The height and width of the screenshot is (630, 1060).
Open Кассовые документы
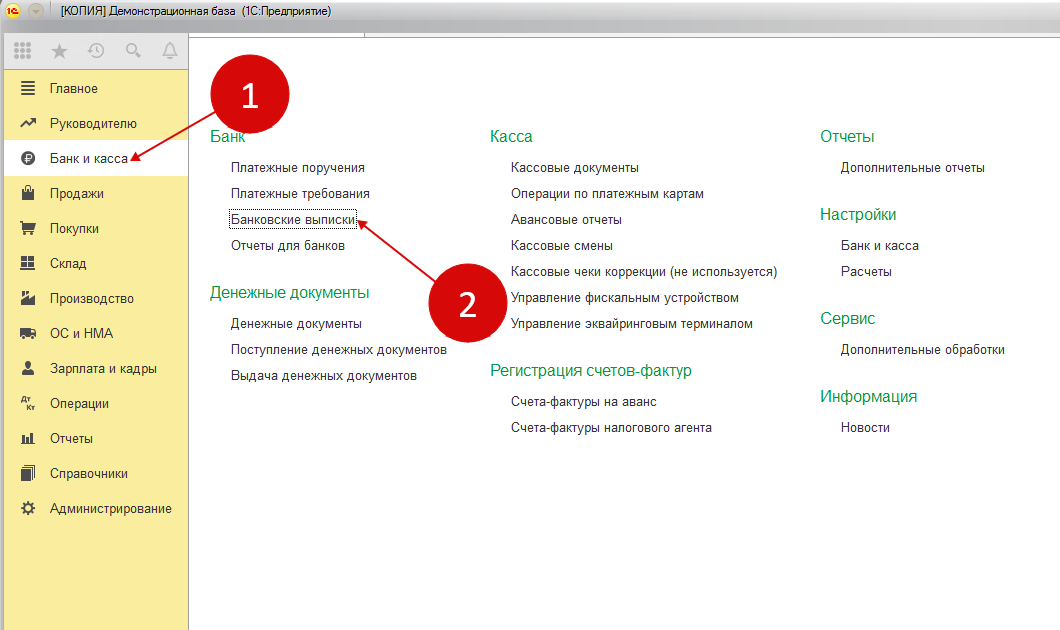574,168
